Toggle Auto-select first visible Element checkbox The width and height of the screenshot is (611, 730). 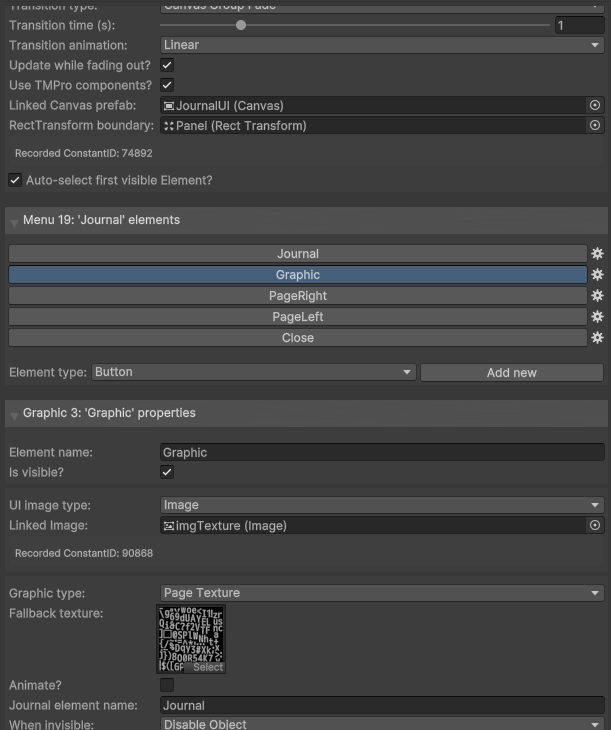(15, 180)
